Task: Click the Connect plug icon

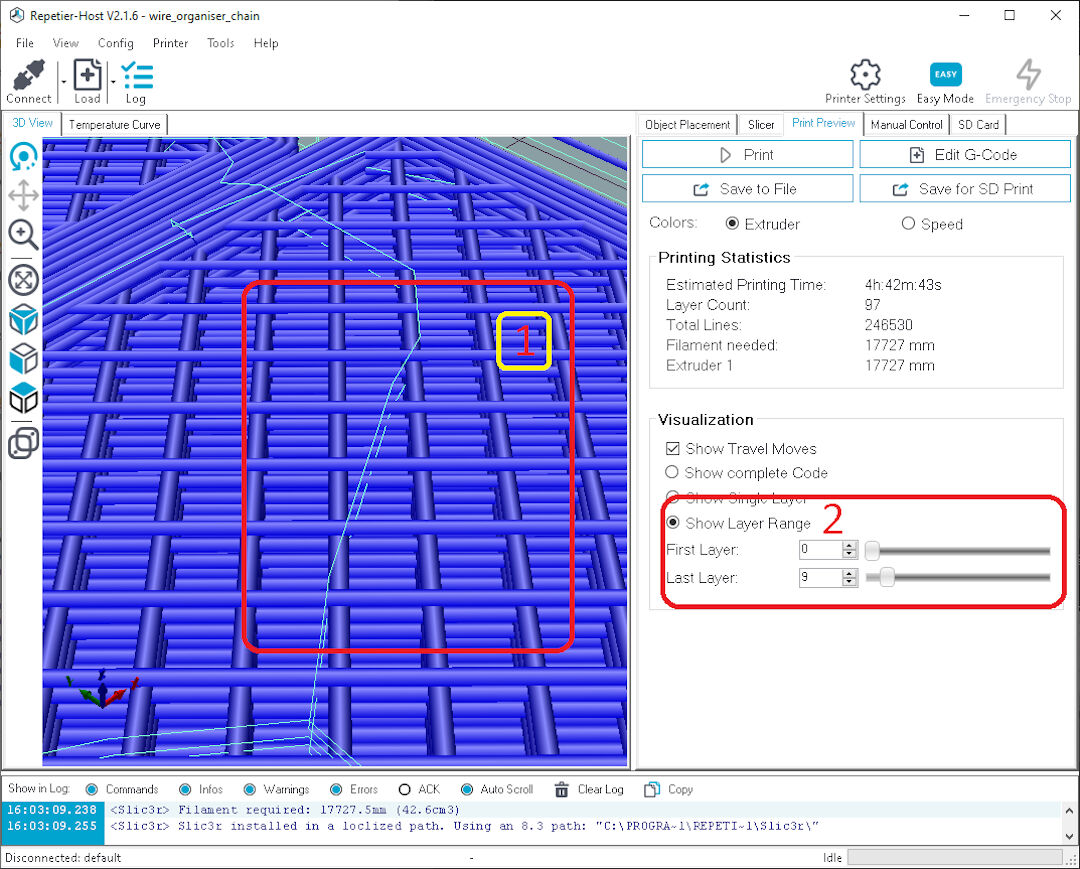Action: point(28,76)
